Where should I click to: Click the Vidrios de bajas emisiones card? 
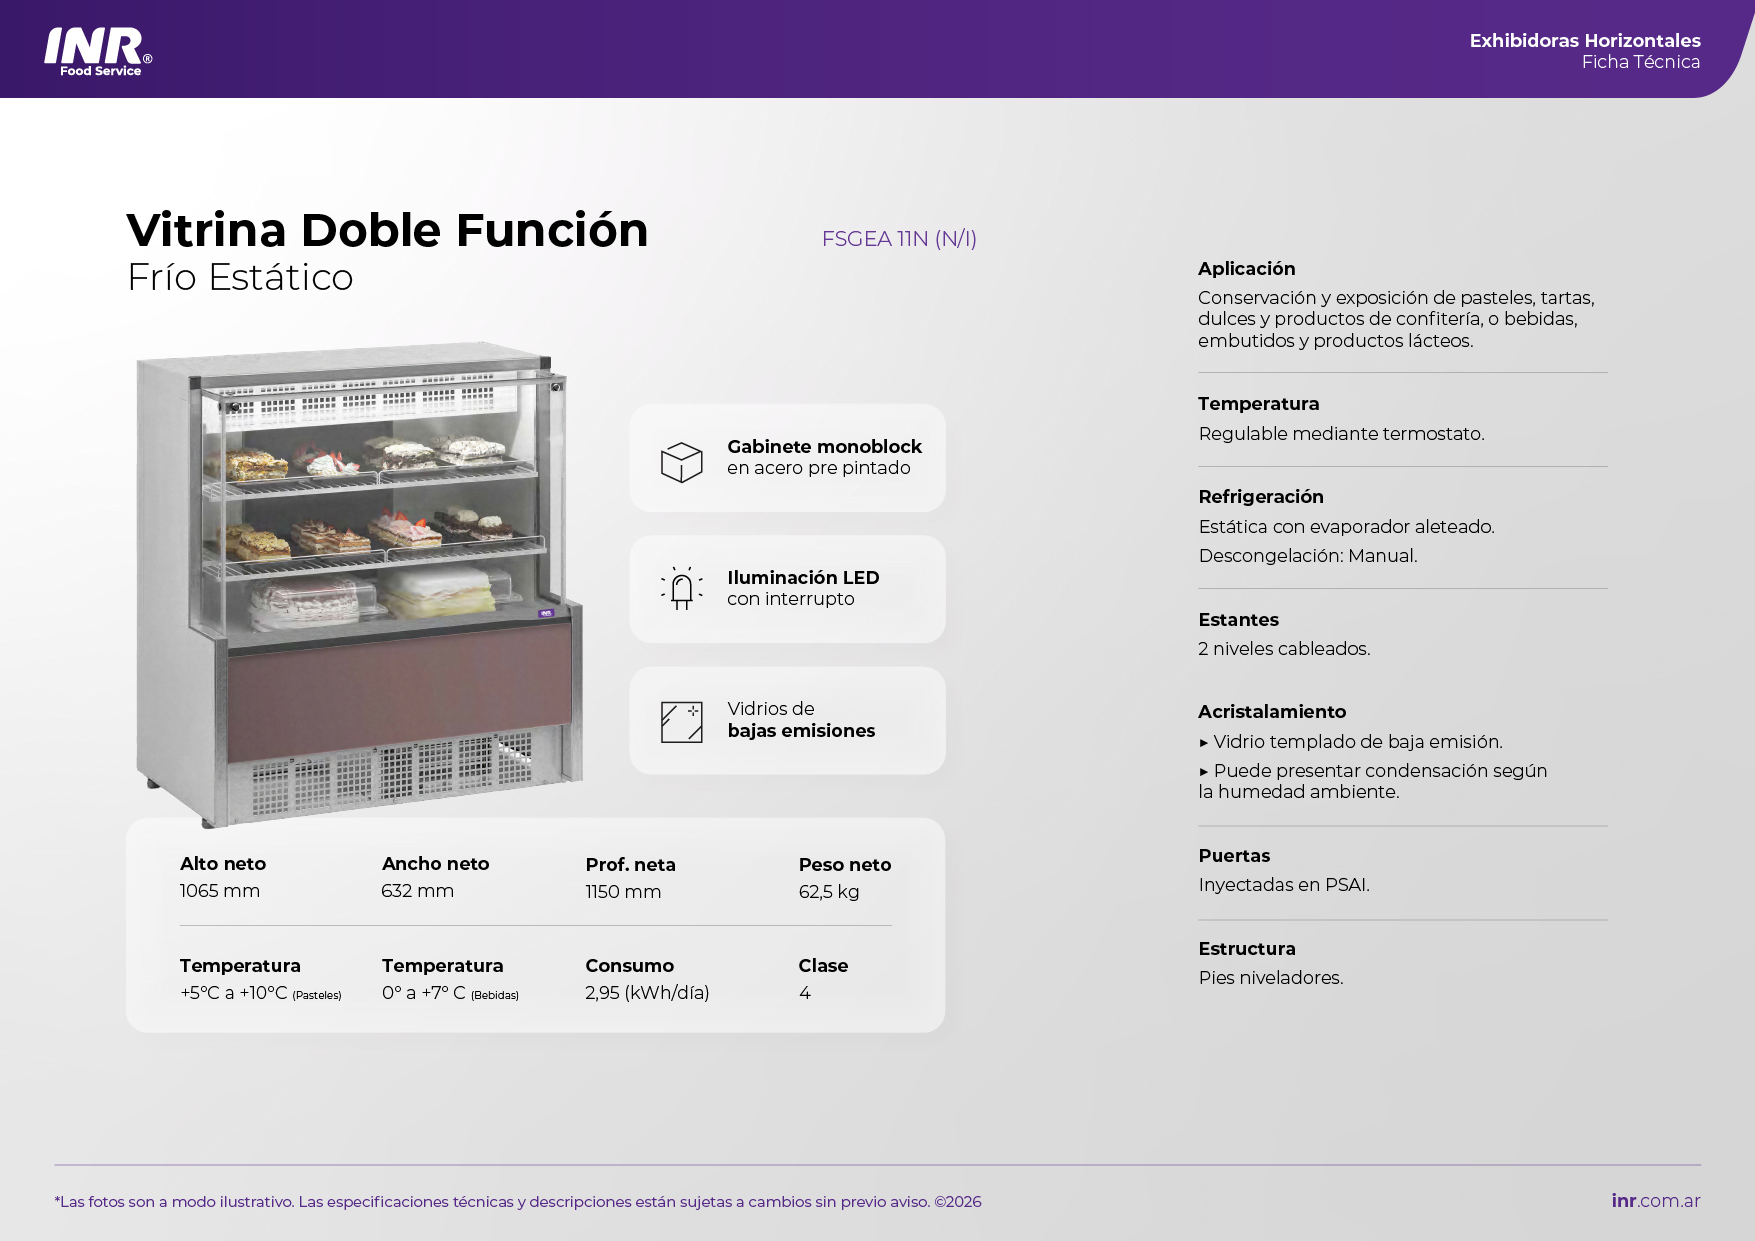click(787, 720)
